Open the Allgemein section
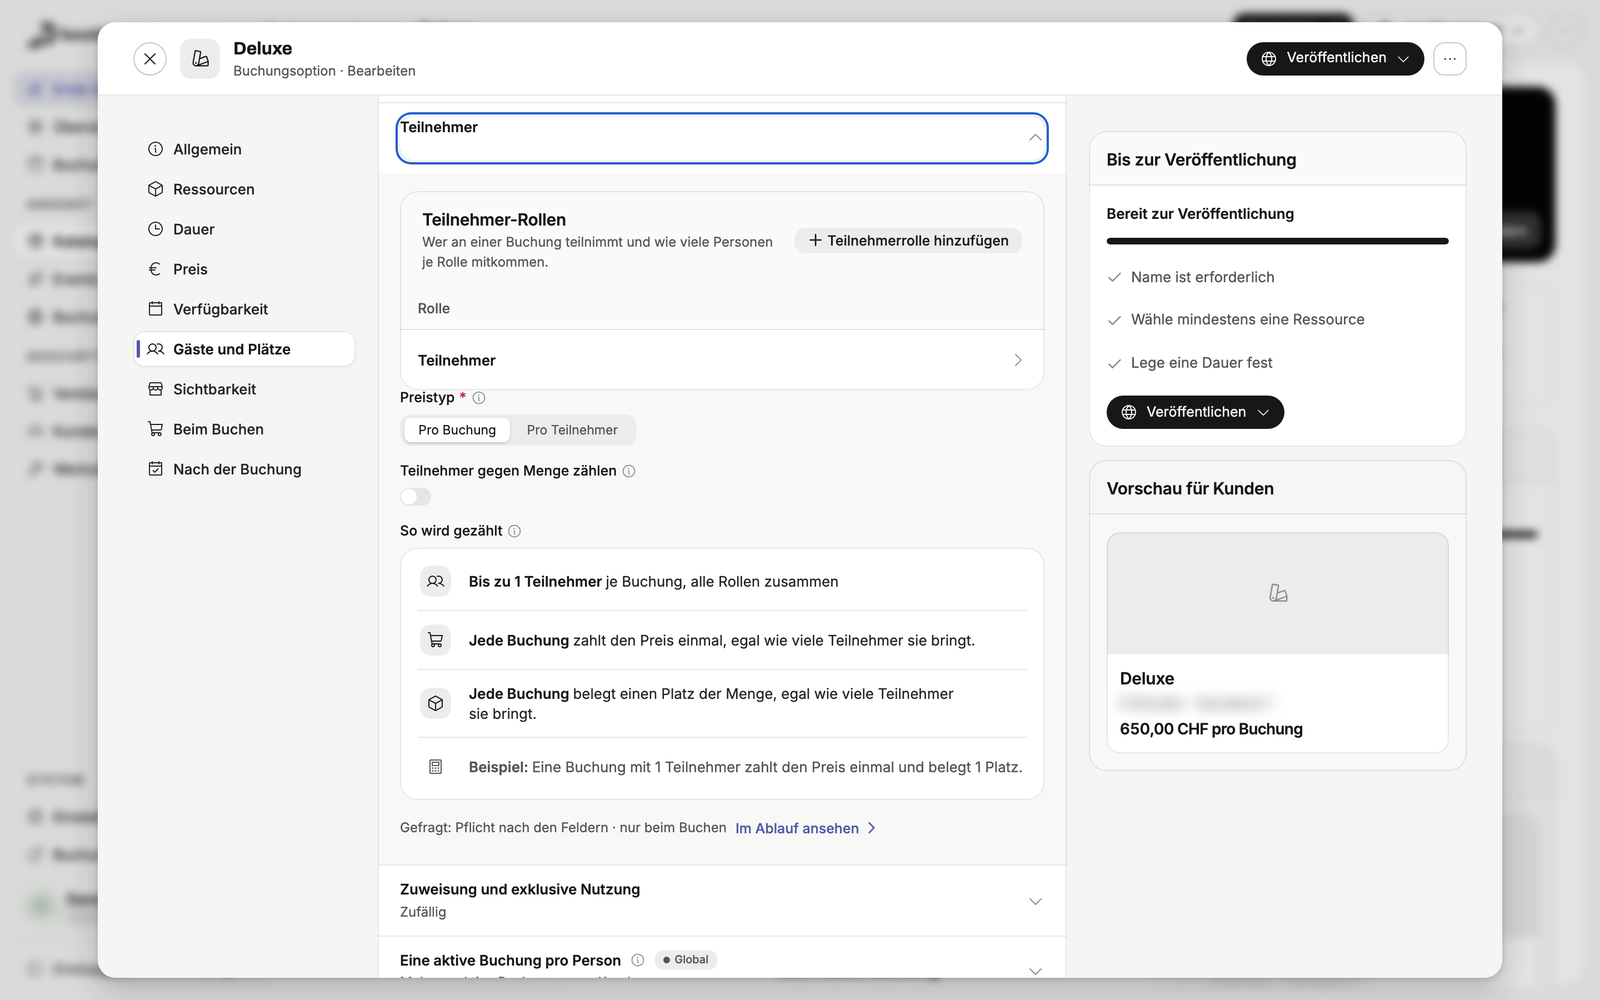 pos(245,149)
